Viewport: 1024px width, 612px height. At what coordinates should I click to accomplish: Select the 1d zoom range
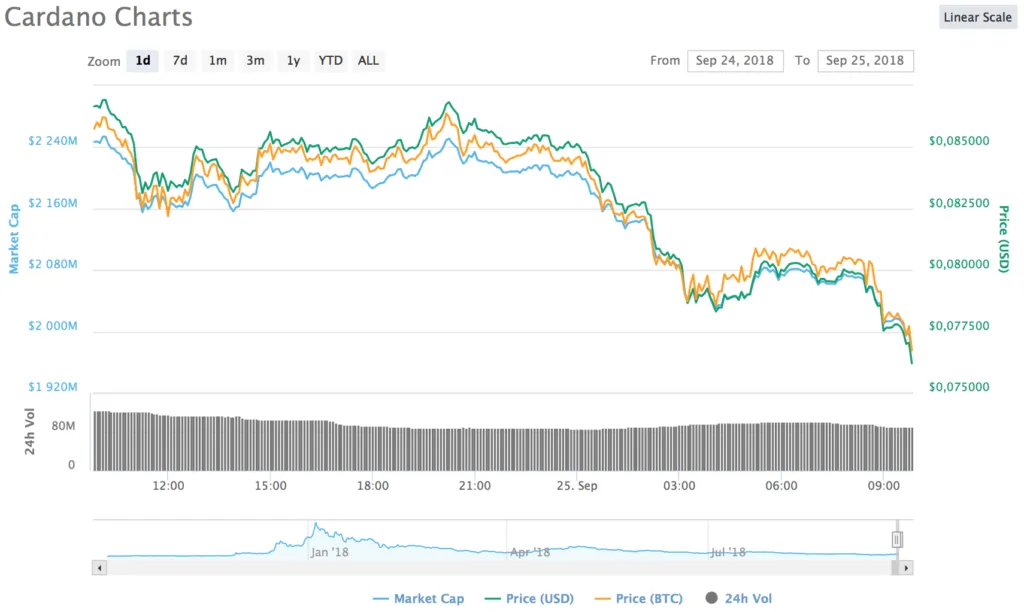(x=142, y=61)
